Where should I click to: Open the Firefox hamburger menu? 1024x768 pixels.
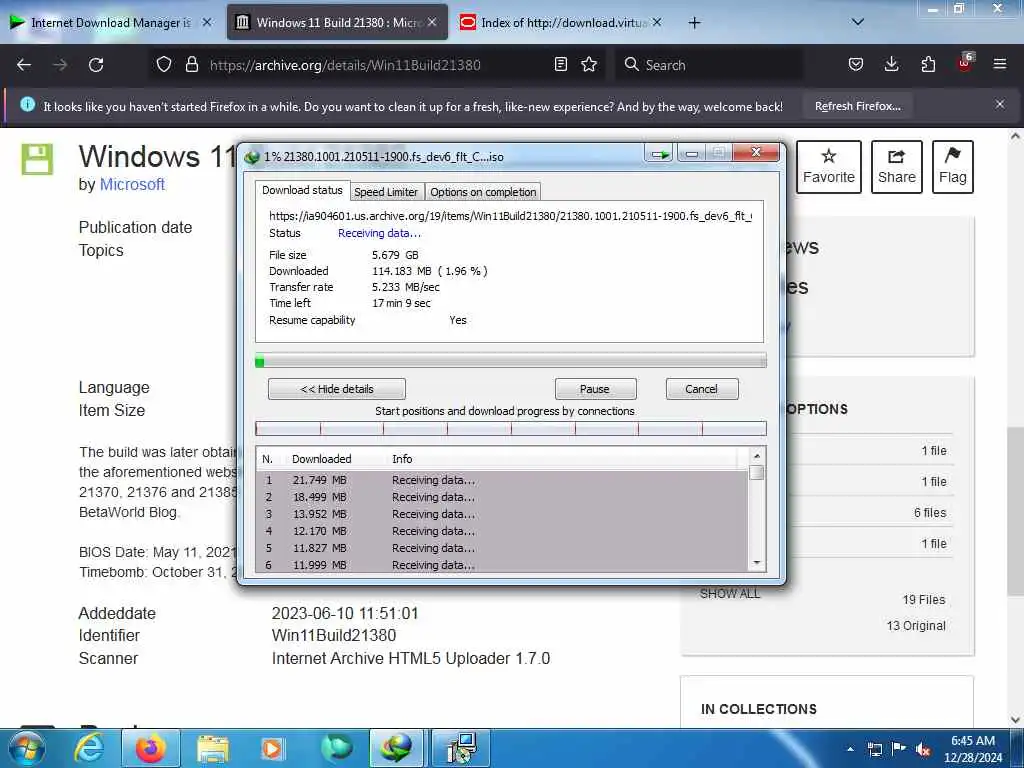1000,65
